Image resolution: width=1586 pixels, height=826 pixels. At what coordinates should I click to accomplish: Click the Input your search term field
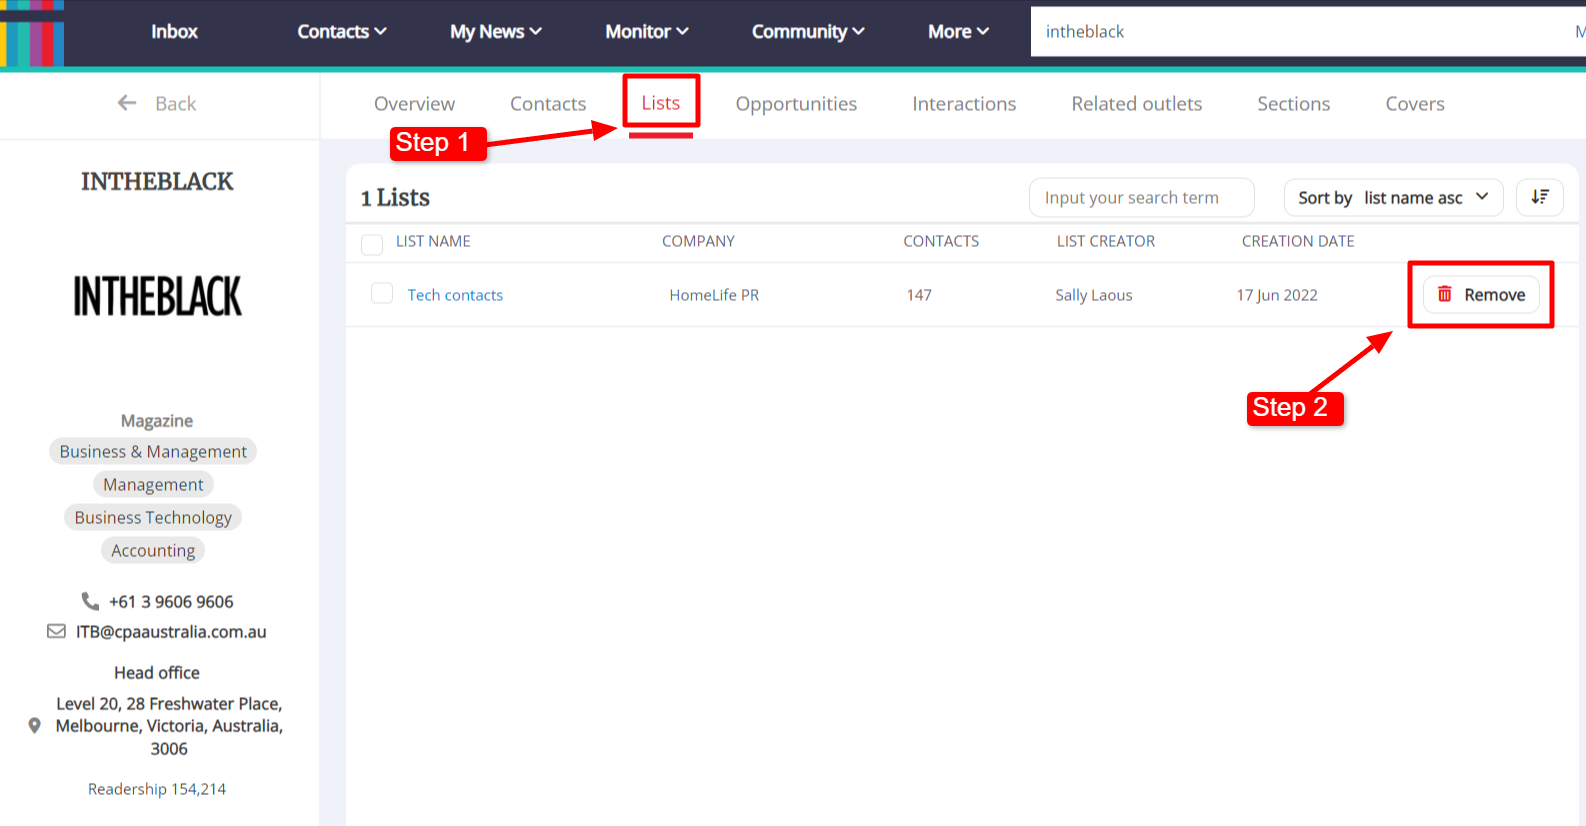[1141, 197]
